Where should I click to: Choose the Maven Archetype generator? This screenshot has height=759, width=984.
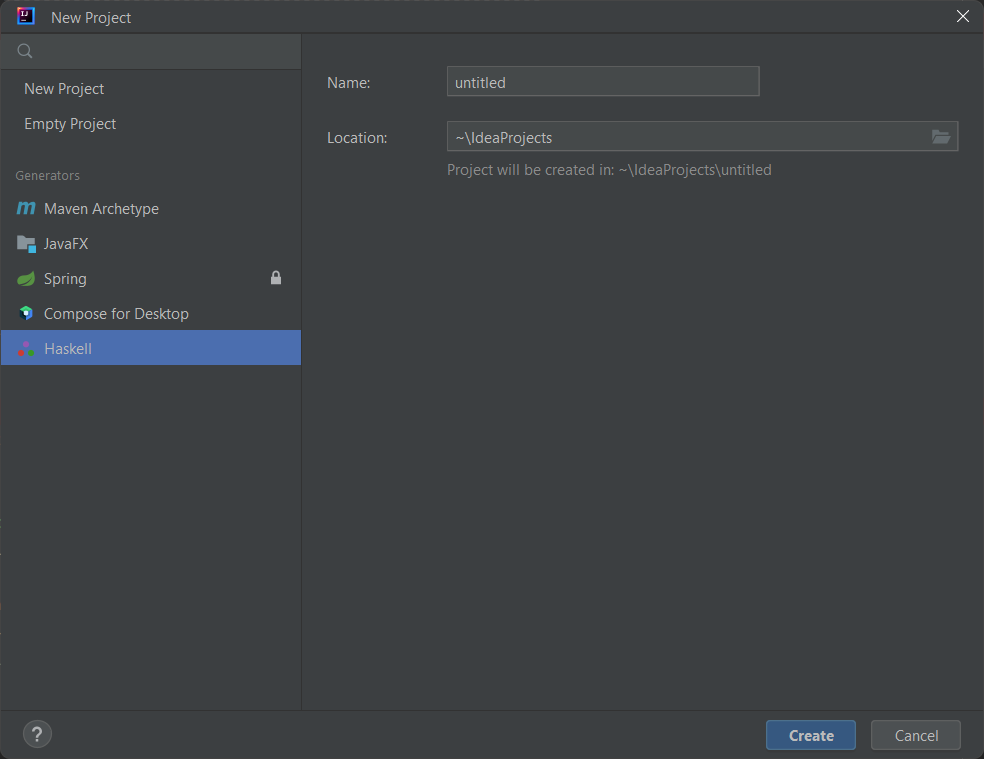tap(151, 208)
